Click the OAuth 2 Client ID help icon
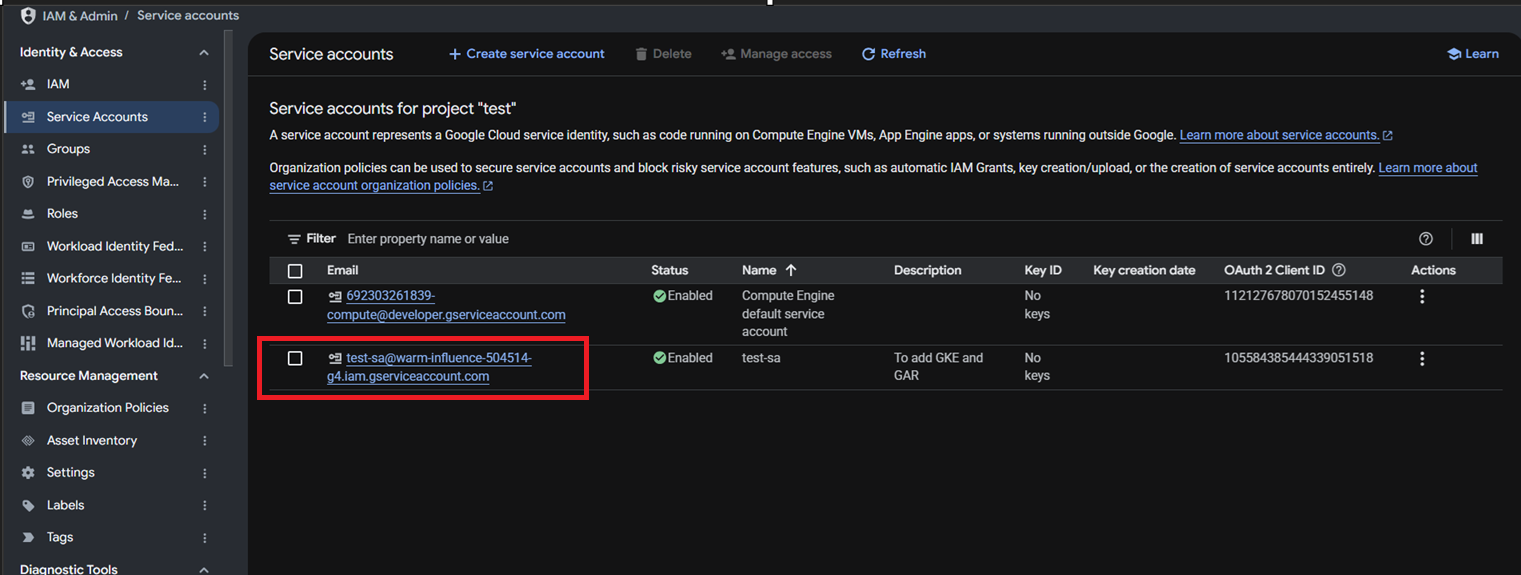The image size is (1521, 575). tap(1339, 270)
